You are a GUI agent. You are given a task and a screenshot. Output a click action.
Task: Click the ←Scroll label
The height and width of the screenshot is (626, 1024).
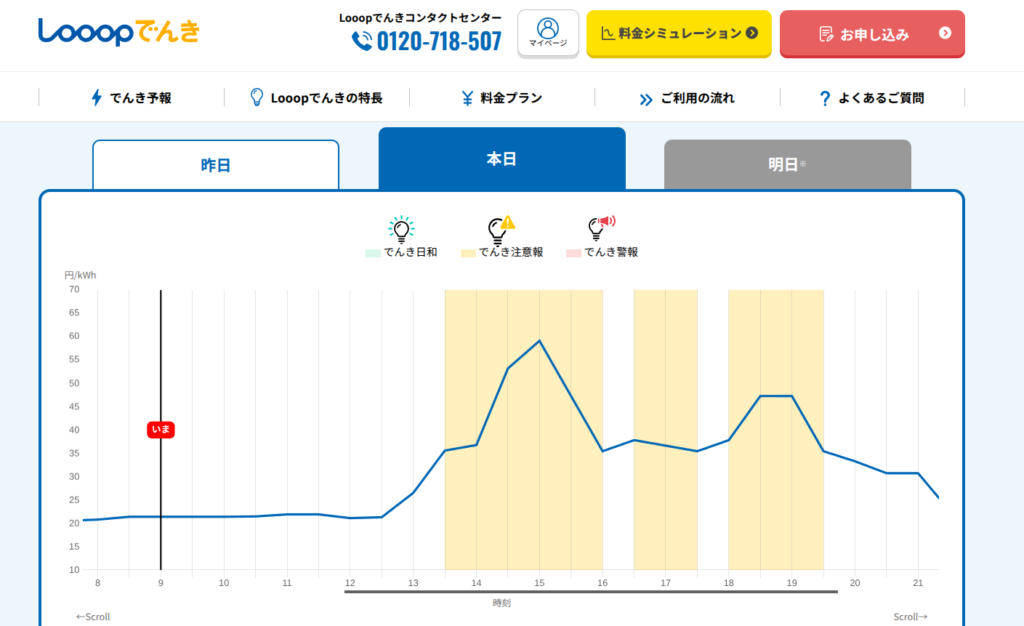tap(93, 617)
